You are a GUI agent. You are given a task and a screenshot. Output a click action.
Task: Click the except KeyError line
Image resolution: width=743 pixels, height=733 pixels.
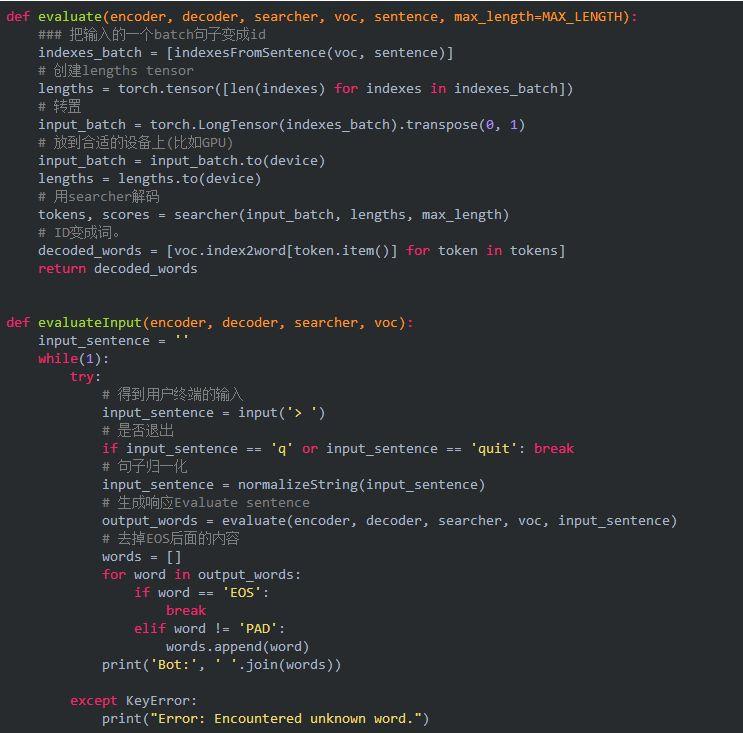click(x=134, y=701)
